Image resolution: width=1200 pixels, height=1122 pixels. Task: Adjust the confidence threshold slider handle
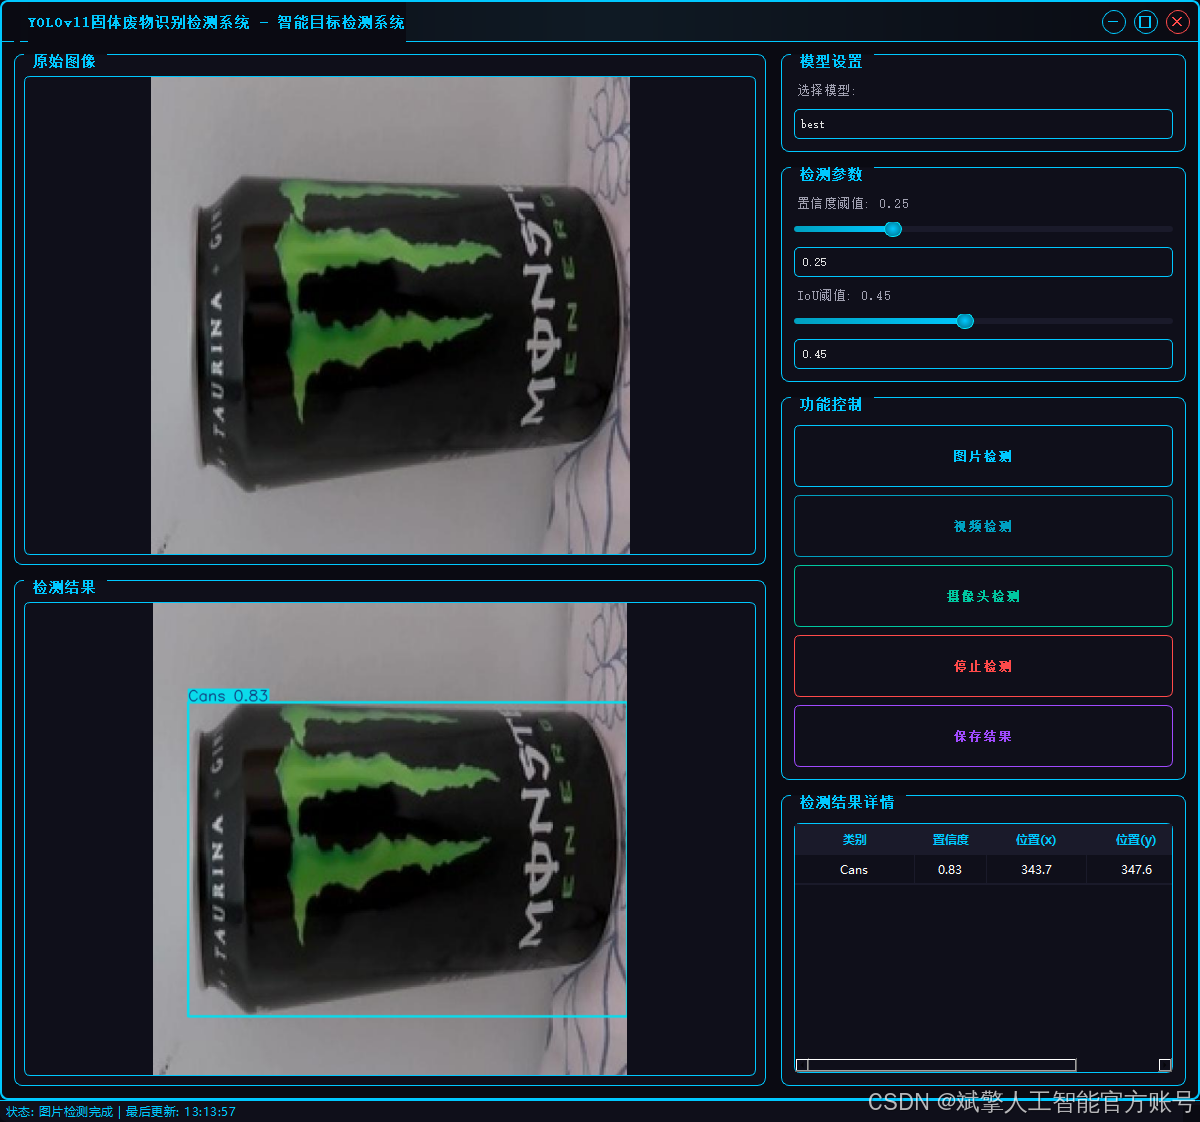[x=894, y=229]
